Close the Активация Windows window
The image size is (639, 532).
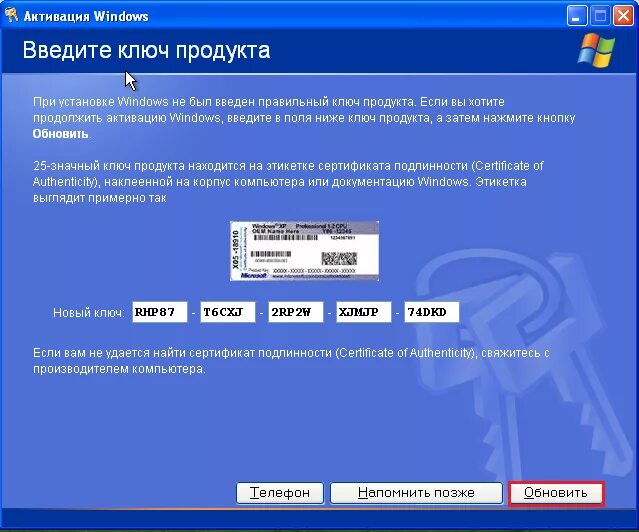point(624,16)
